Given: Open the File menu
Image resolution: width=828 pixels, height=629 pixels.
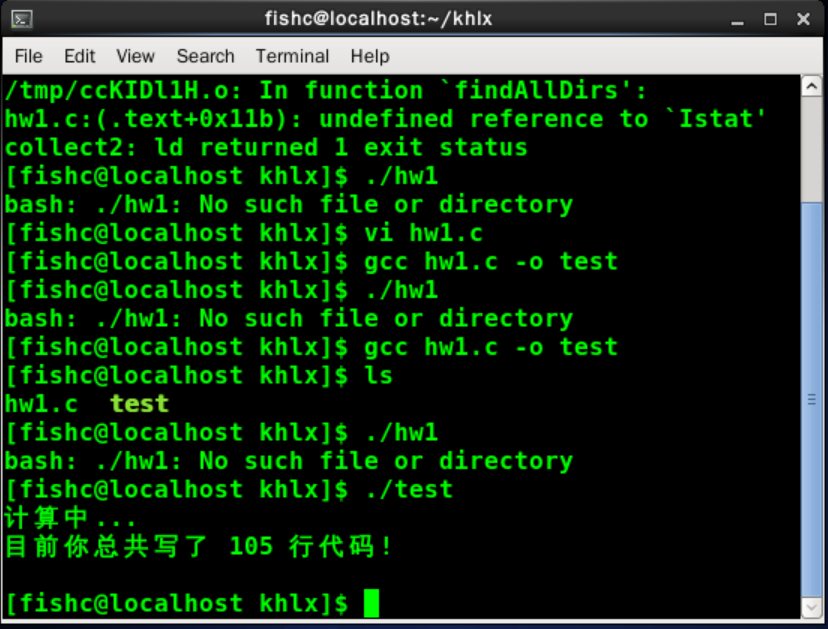Looking at the screenshot, I should click(29, 56).
